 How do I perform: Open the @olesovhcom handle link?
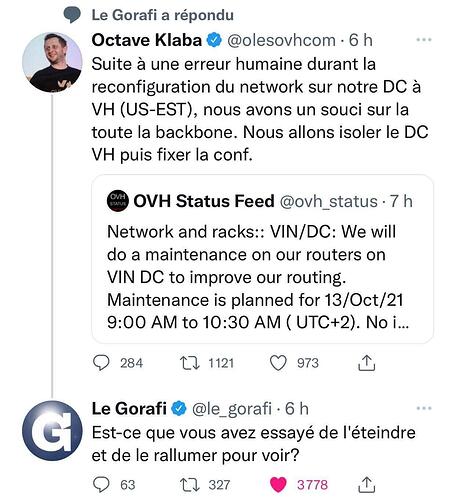(281, 40)
